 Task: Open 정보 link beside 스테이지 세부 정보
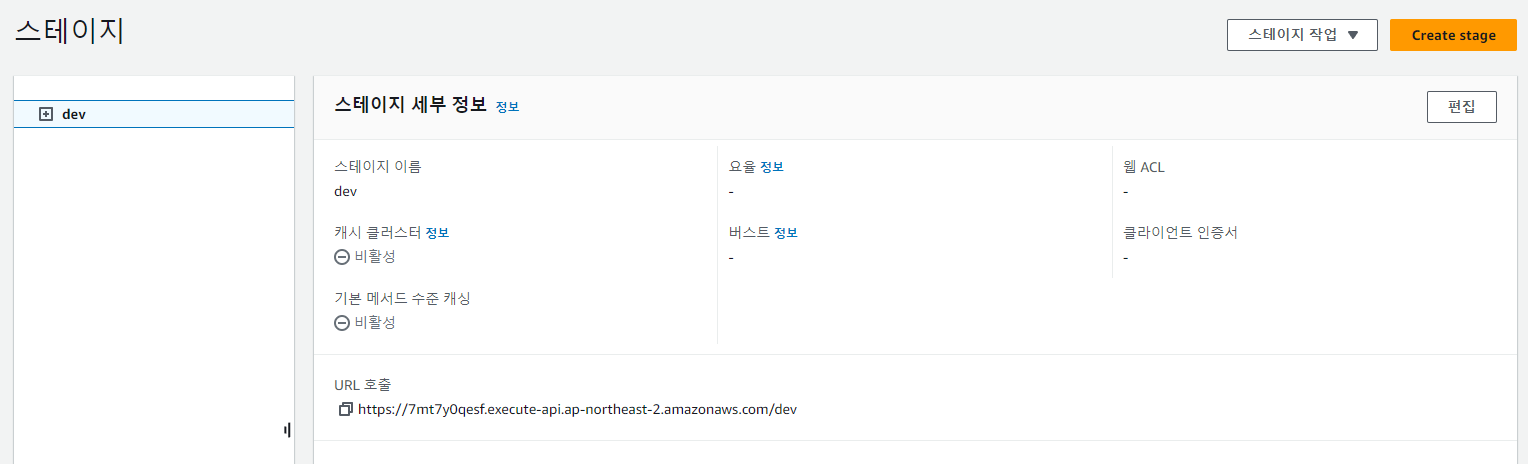tap(507, 107)
